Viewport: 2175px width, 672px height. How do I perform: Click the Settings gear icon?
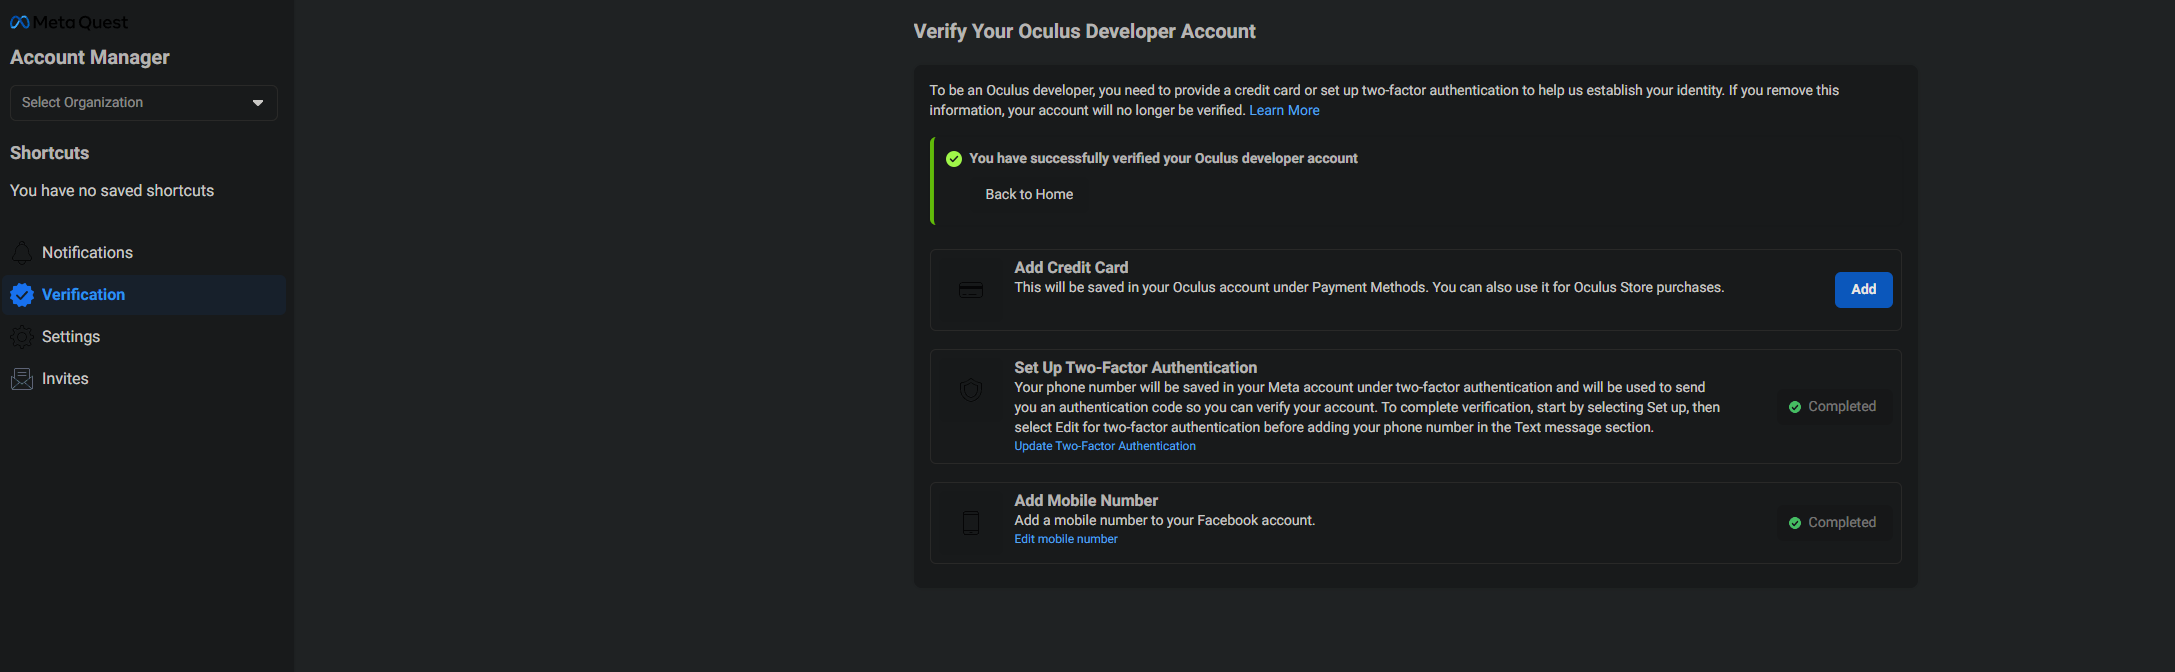(22, 337)
